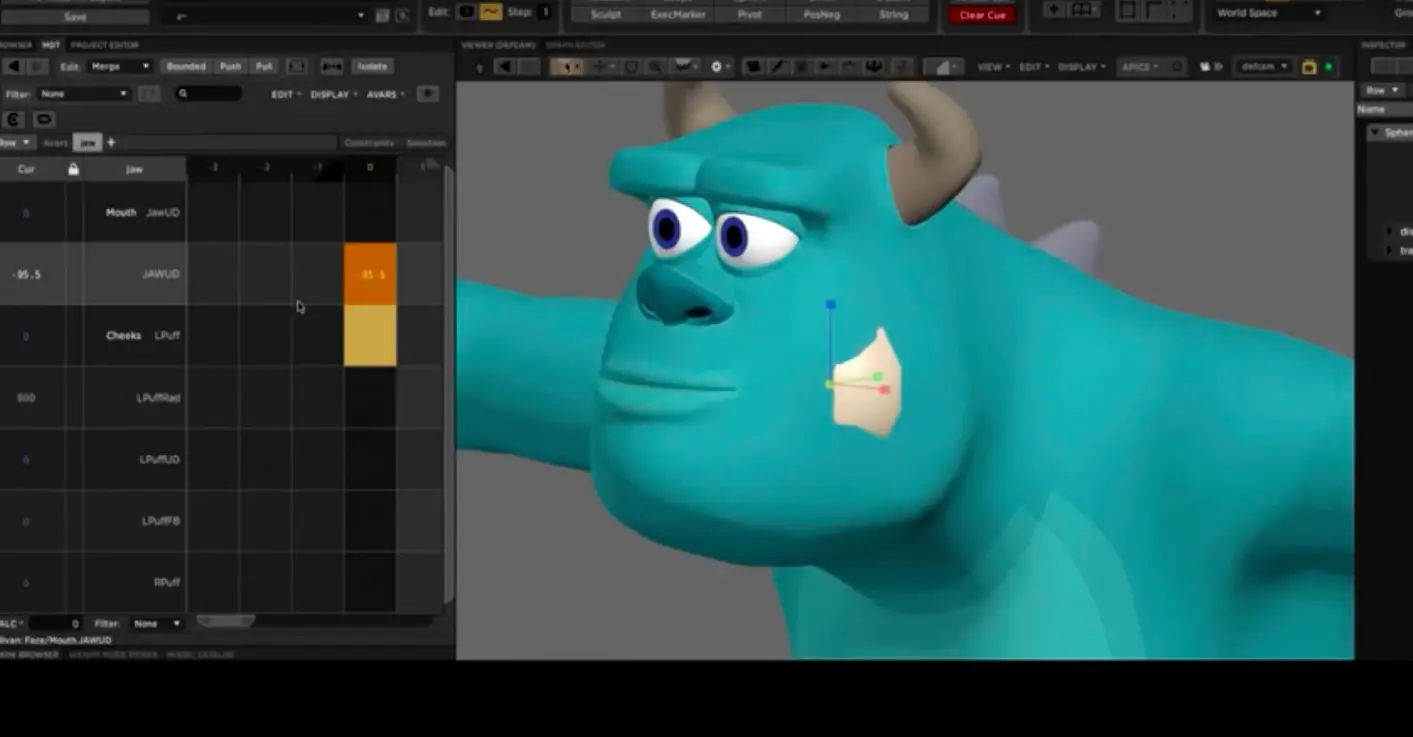Screen dimensions: 1413x737
Task: Select the Sculpt tool
Action: click(x=604, y=14)
